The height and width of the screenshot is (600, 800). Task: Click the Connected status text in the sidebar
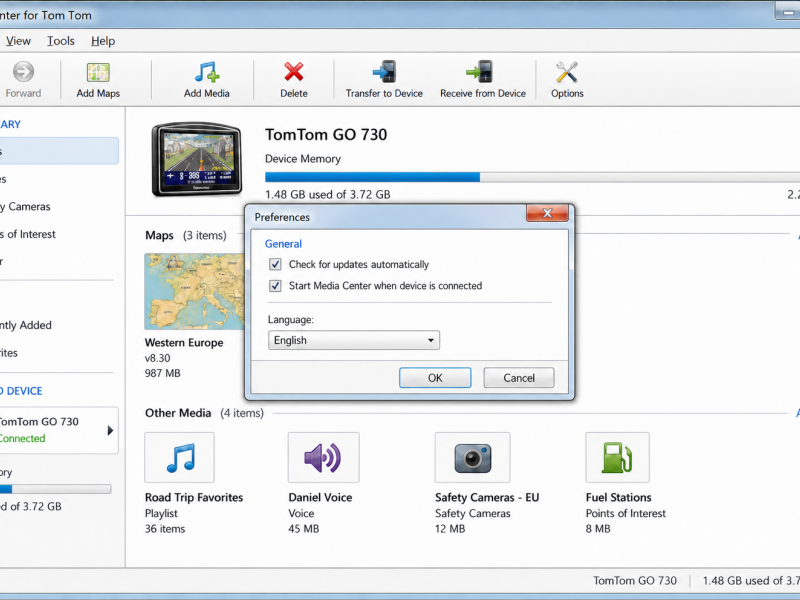click(22, 438)
